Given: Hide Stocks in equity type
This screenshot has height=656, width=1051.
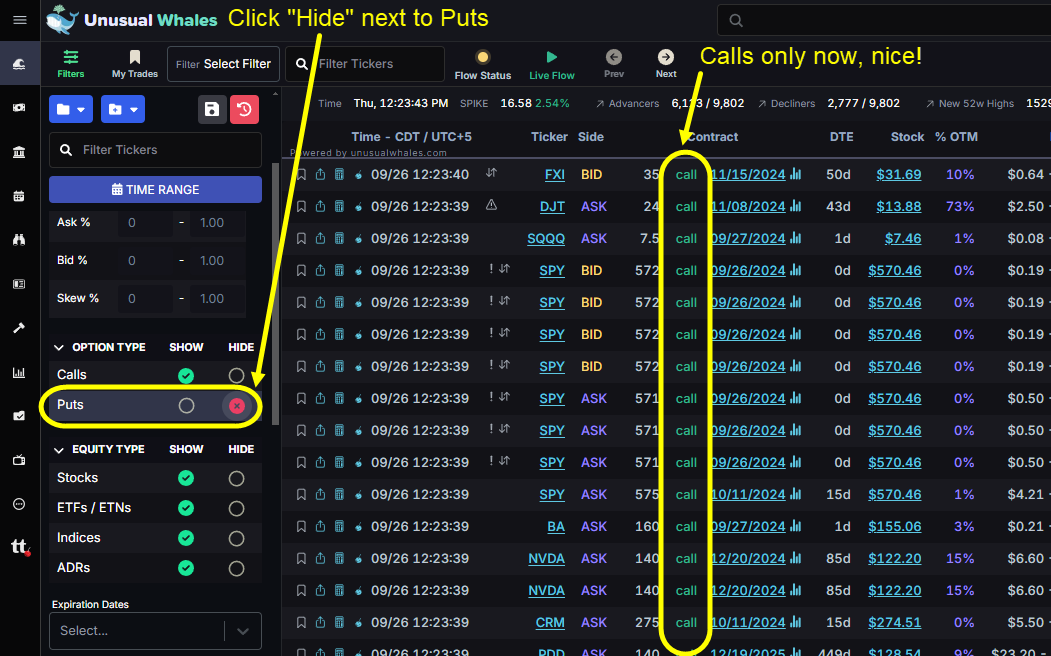Looking at the screenshot, I should coord(236,478).
